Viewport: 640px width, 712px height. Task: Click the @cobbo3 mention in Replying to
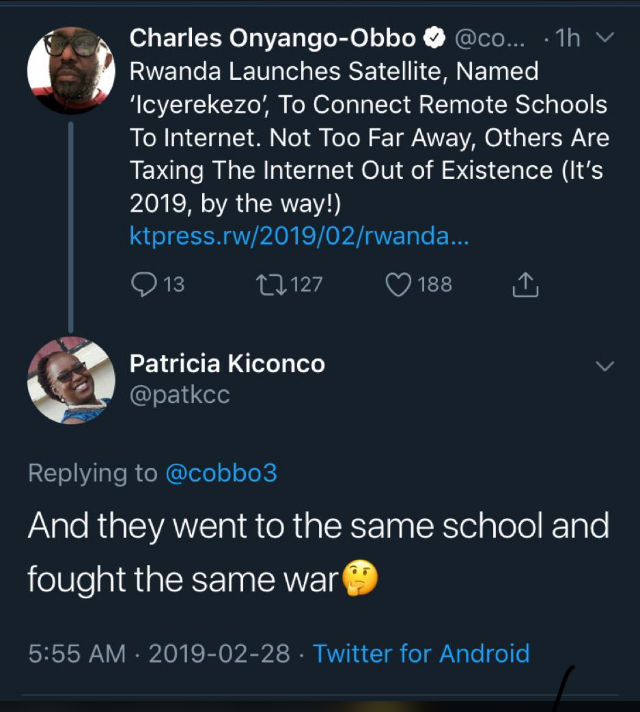click(x=220, y=472)
